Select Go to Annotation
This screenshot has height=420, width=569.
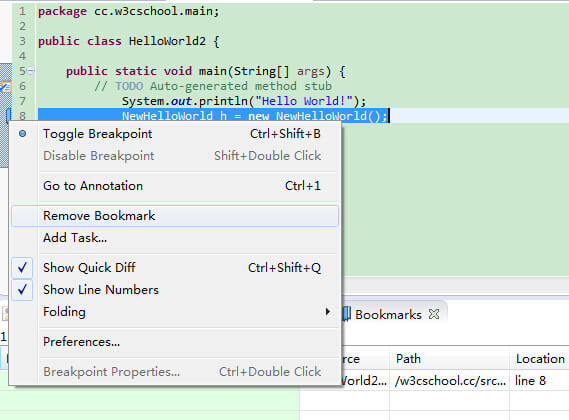click(175, 186)
